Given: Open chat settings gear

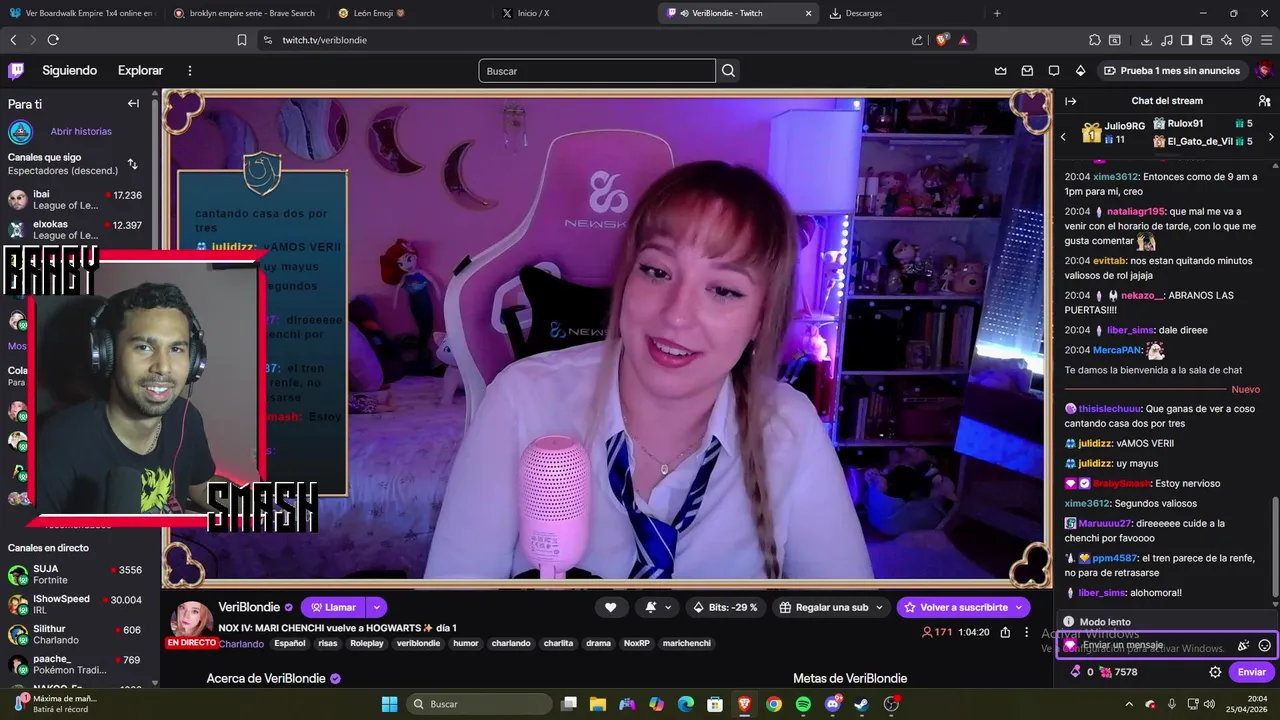Looking at the screenshot, I should click(1215, 672).
